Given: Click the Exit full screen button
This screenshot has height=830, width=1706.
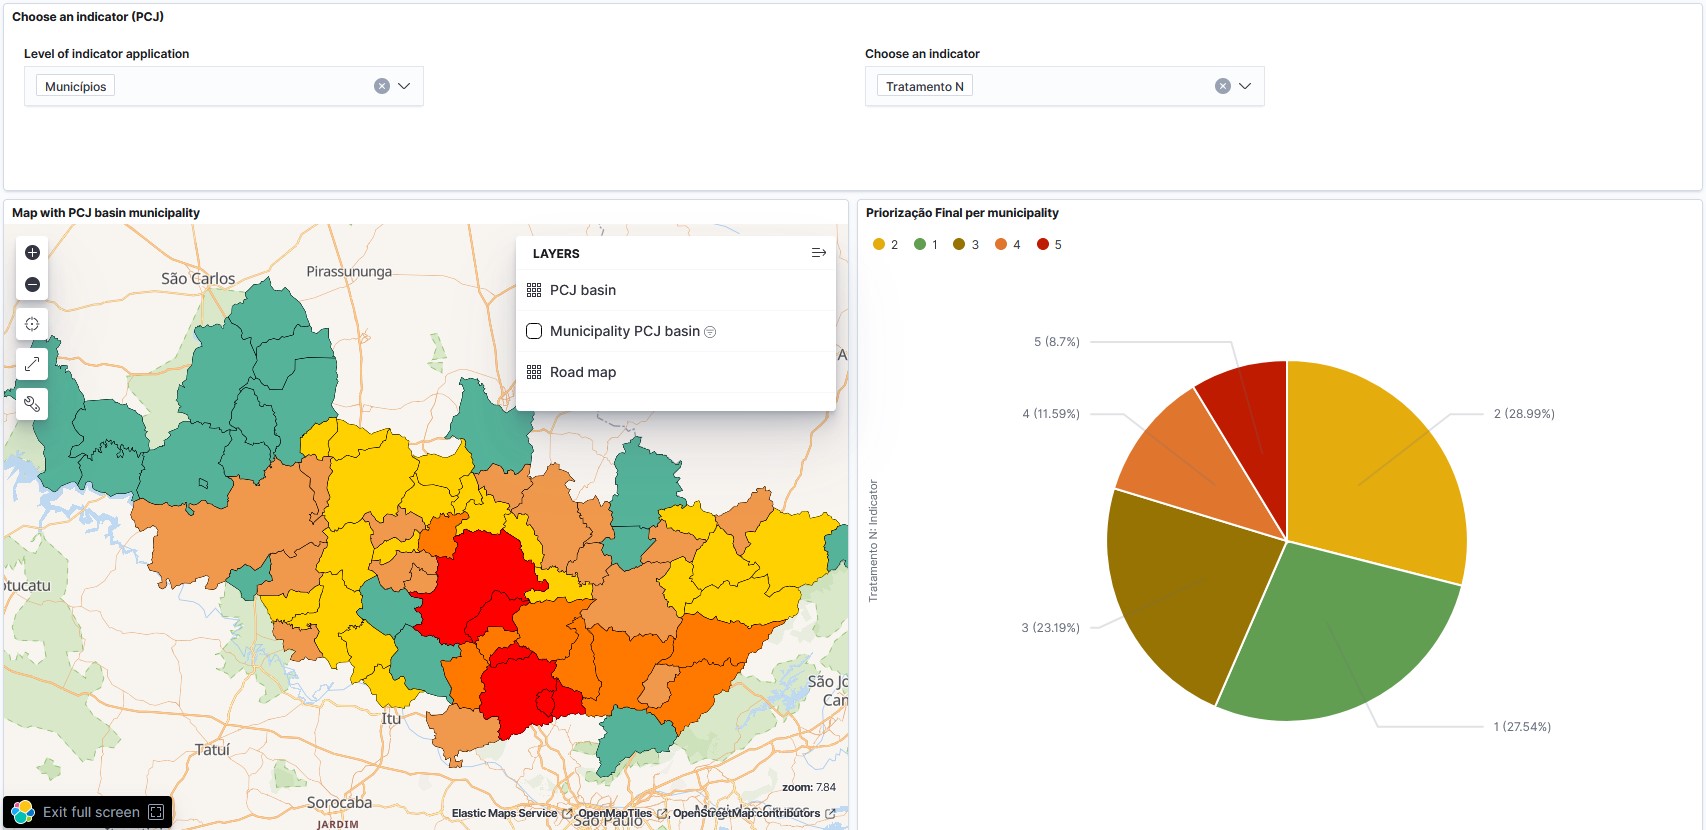Looking at the screenshot, I should tap(89, 812).
